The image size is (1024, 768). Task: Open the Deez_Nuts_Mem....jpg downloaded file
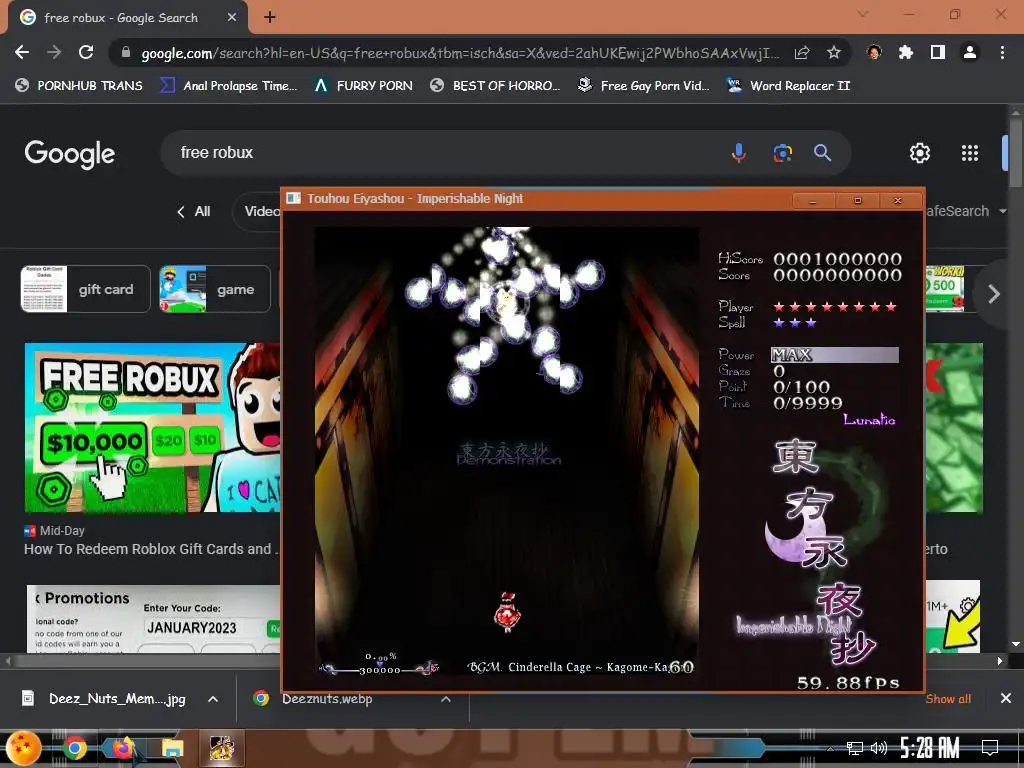tap(104, 699)
